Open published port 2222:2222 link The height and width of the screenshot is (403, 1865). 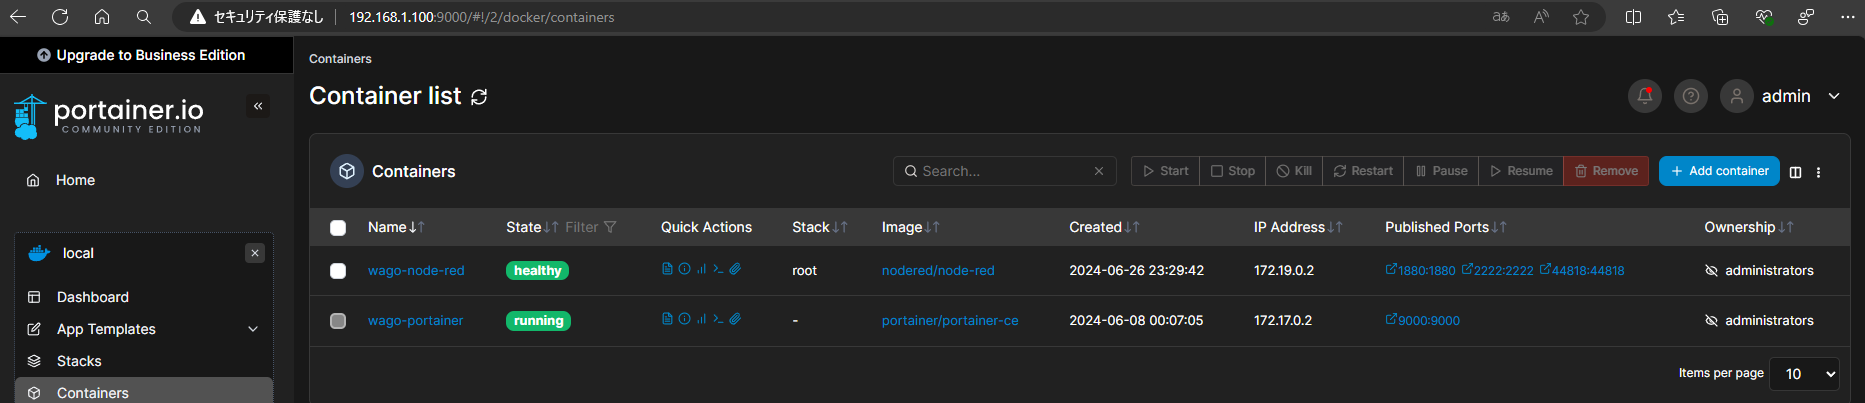[x=1497, y=270]
